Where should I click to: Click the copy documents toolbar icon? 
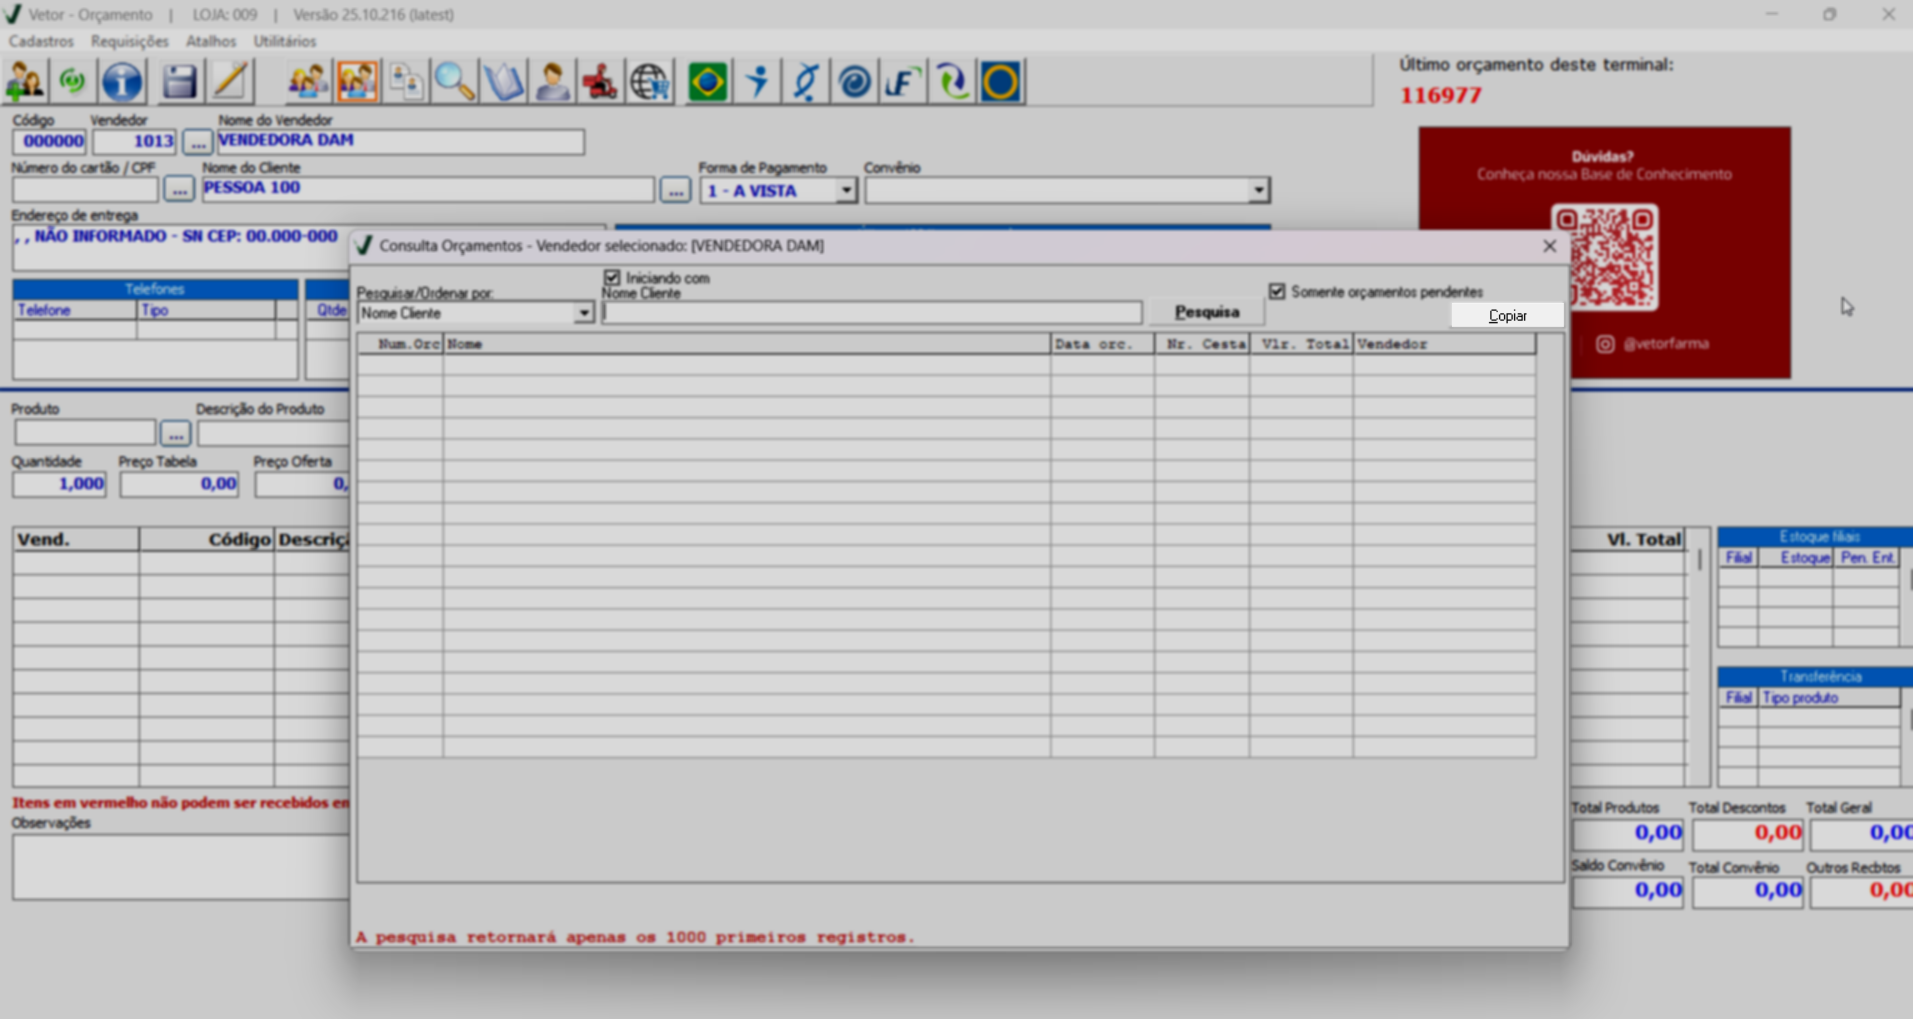406,82
